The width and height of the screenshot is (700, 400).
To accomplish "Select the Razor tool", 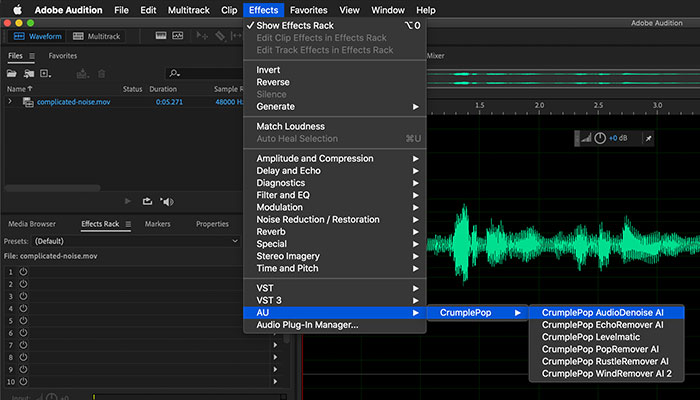I will pos(220,36).
